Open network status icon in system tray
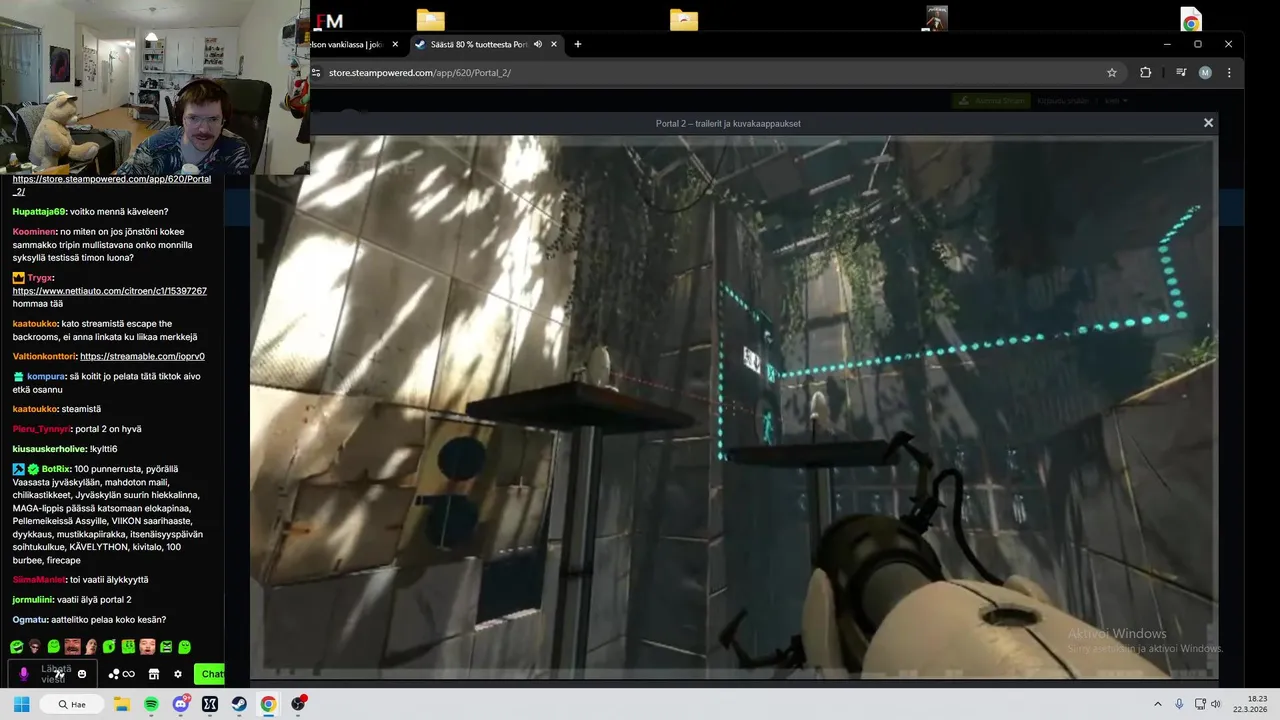The height and width of the screenshot is (720, 1280). point(1200,704)
